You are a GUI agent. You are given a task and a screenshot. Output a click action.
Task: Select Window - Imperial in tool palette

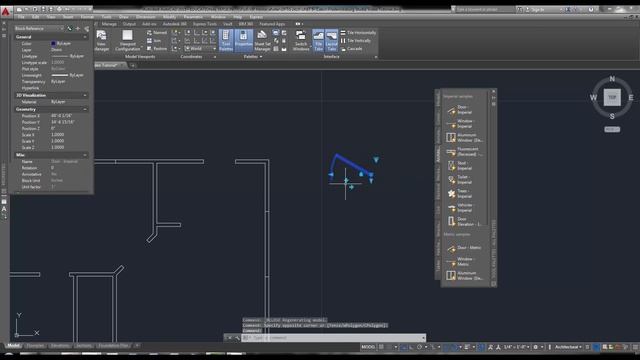[x=460, y=124]
